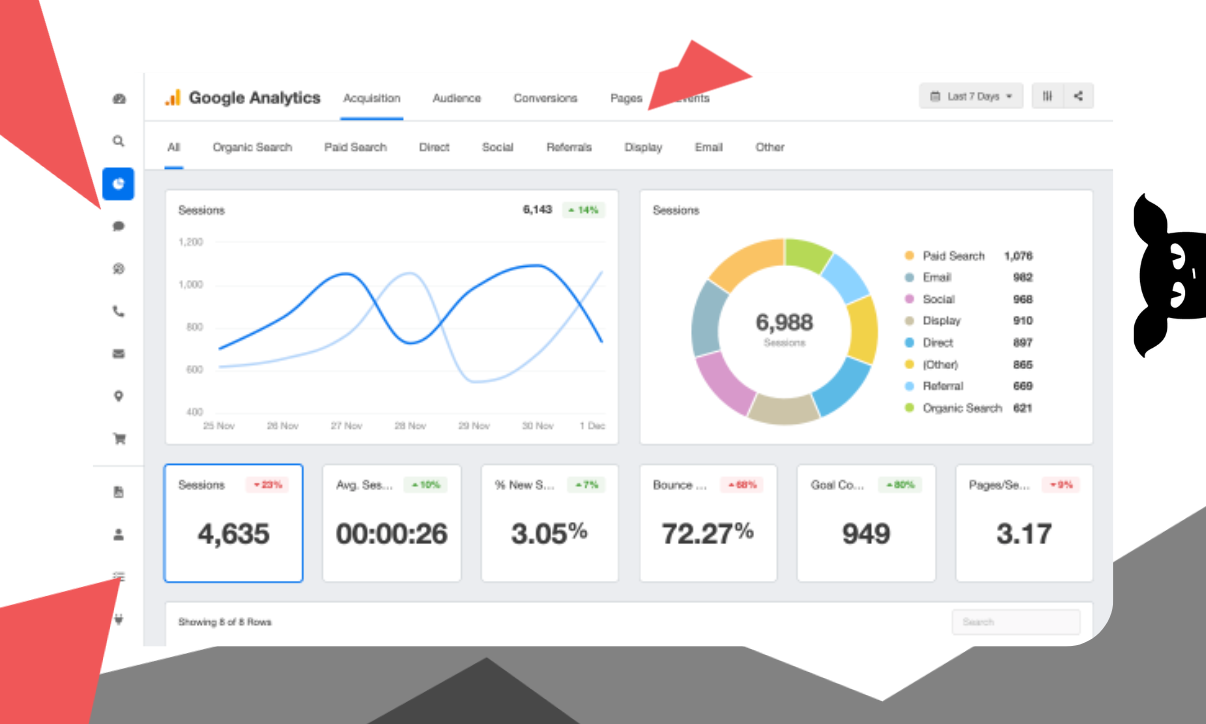Screen dimensions: 1206x724
Task: Select the Avg. Session 00:00:26 metric card
Action: point(392,523)
